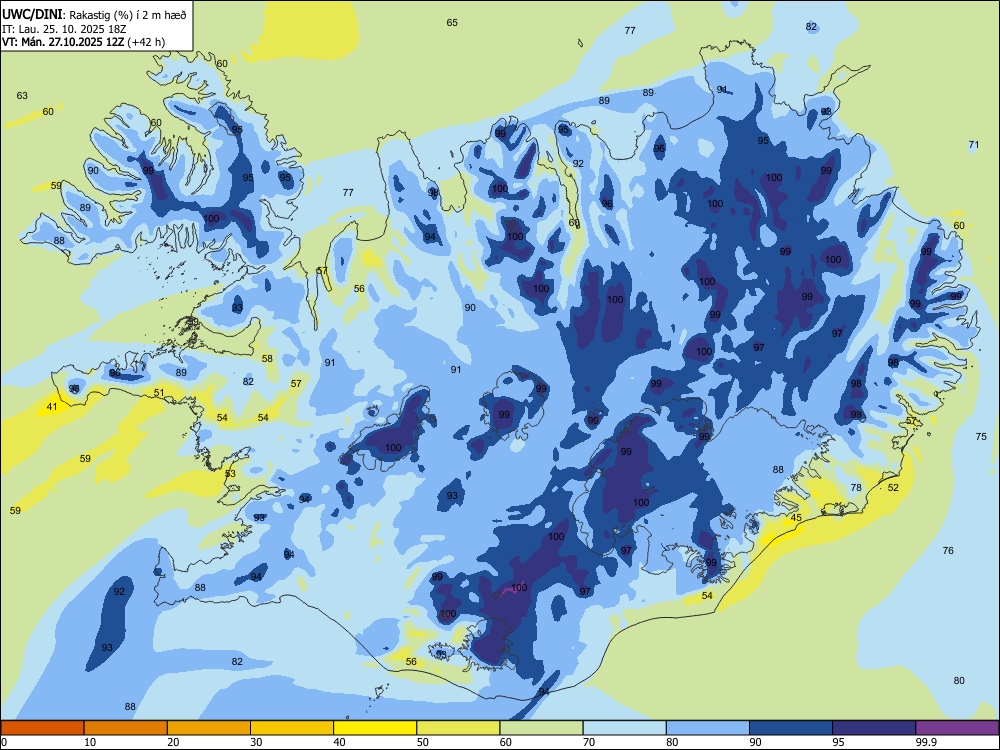Click the legend tick label '20'
This screenshot has height=750, width=1000.
coord(173,742)
